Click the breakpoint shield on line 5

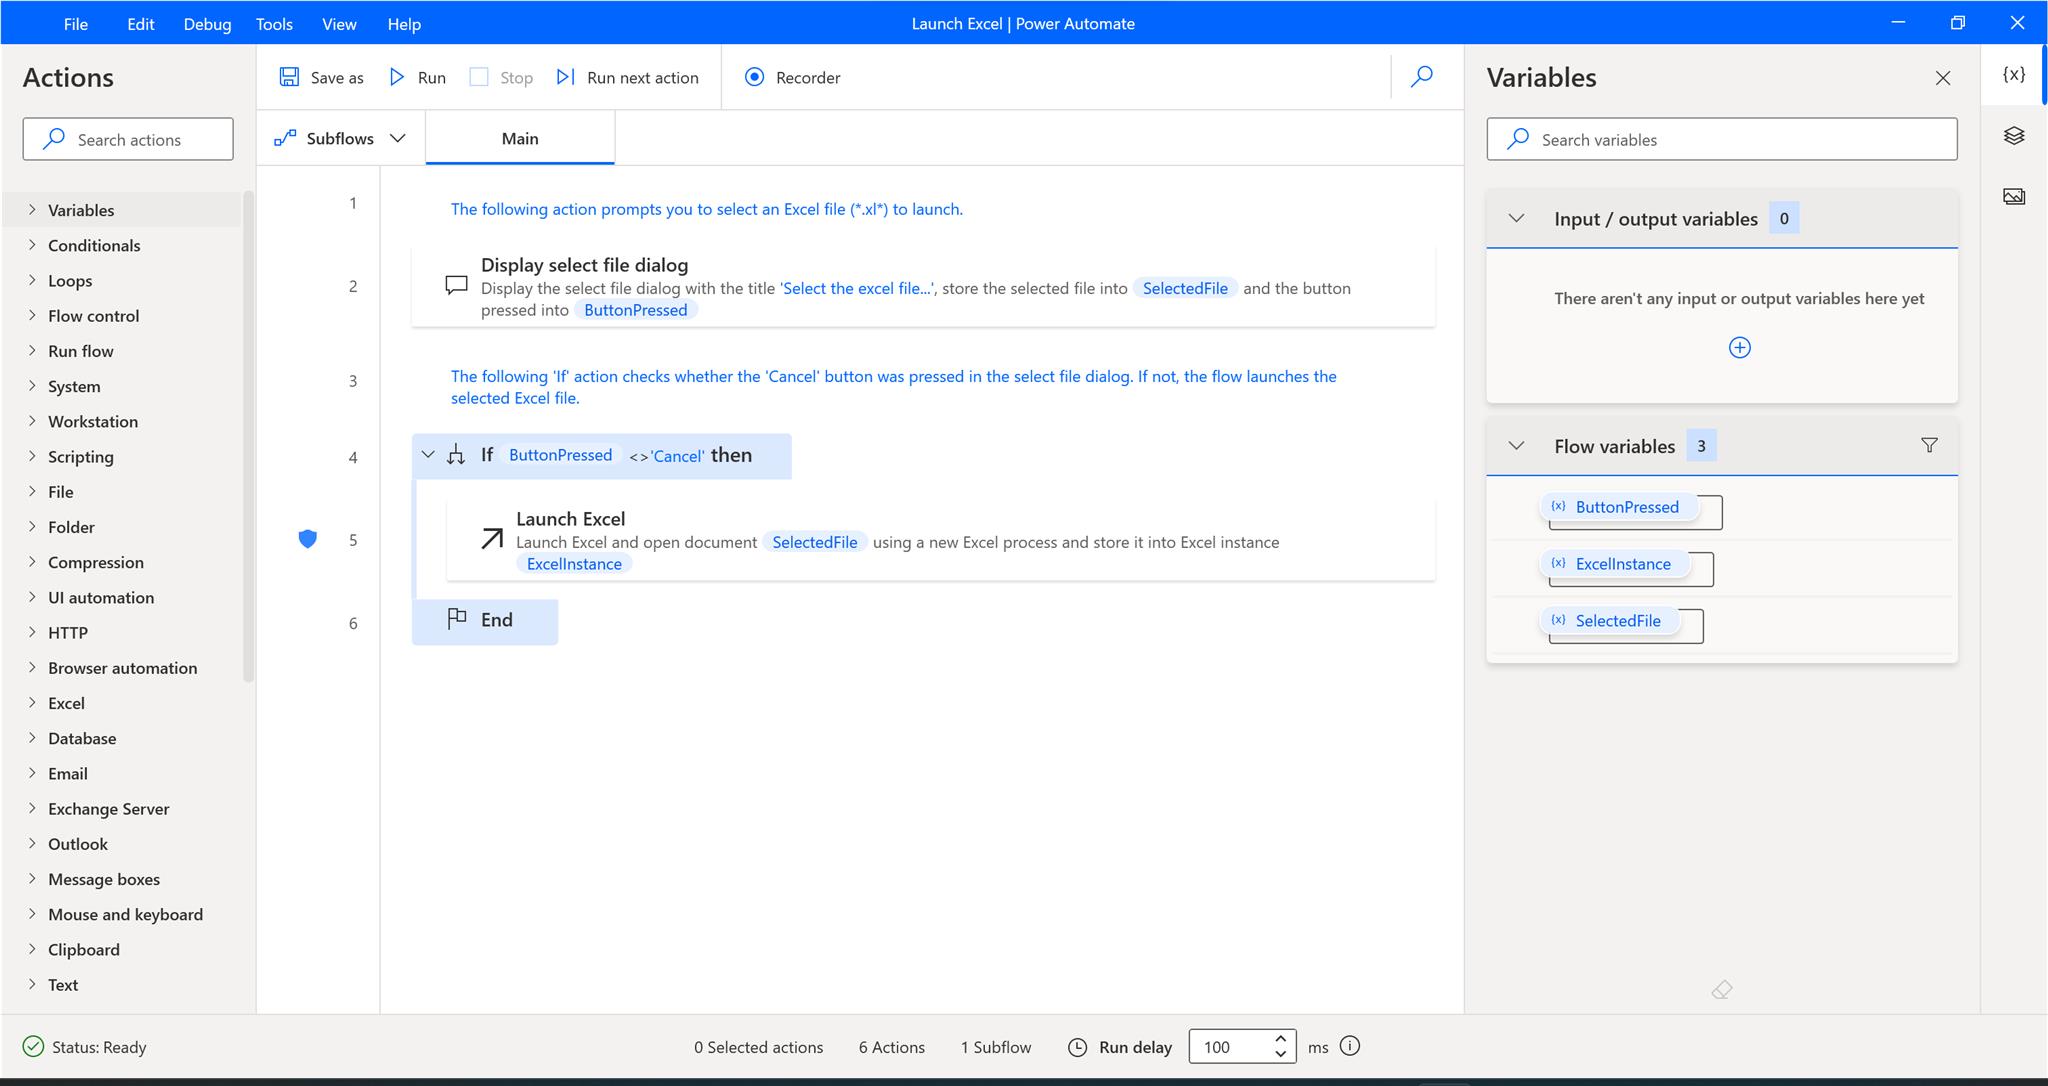pos(308,539)
